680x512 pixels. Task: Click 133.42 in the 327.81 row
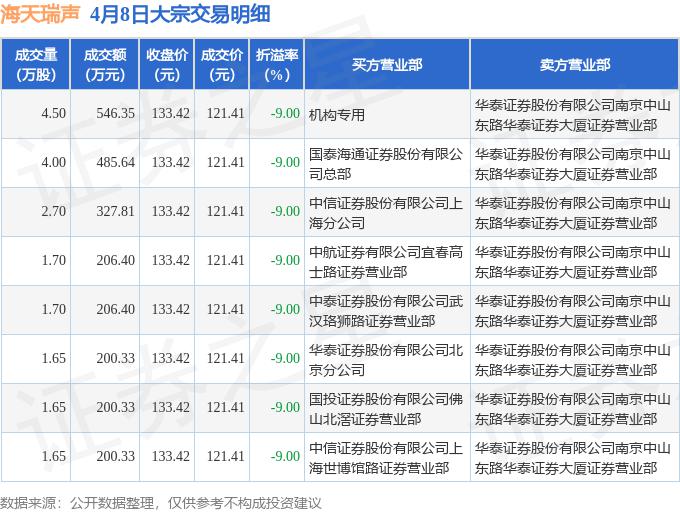coord(170,212)
